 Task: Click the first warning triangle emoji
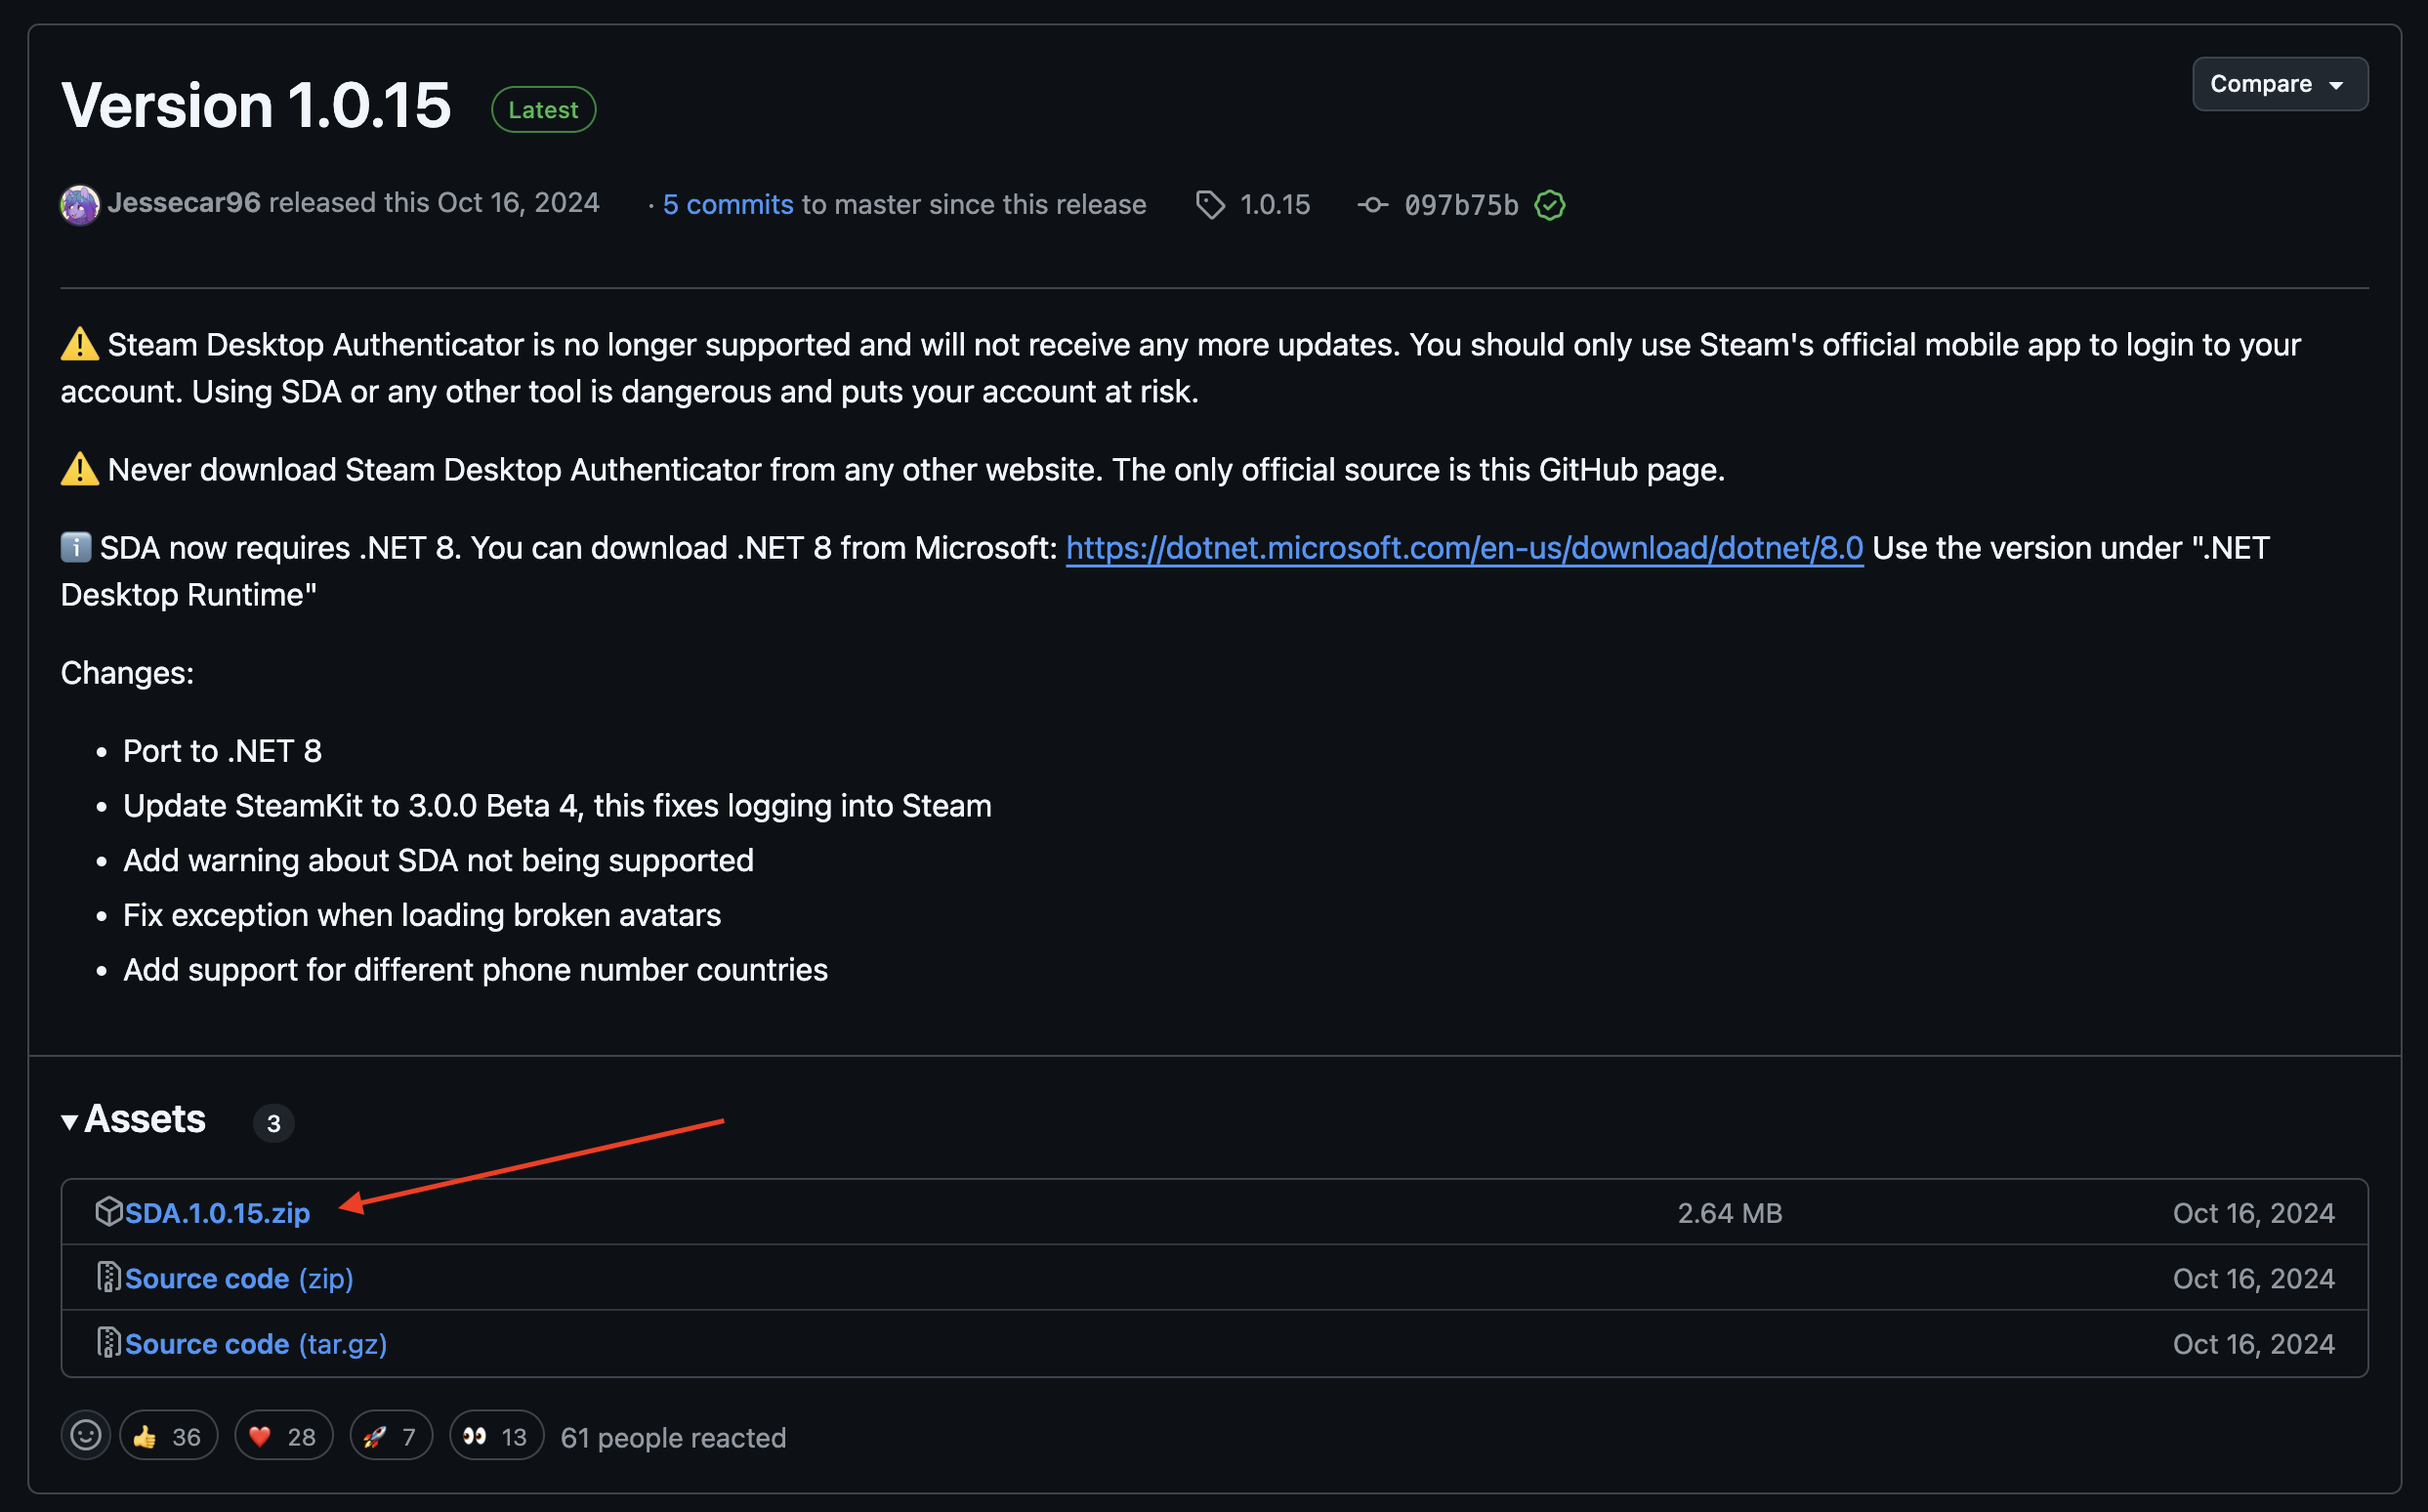point(80,344)
